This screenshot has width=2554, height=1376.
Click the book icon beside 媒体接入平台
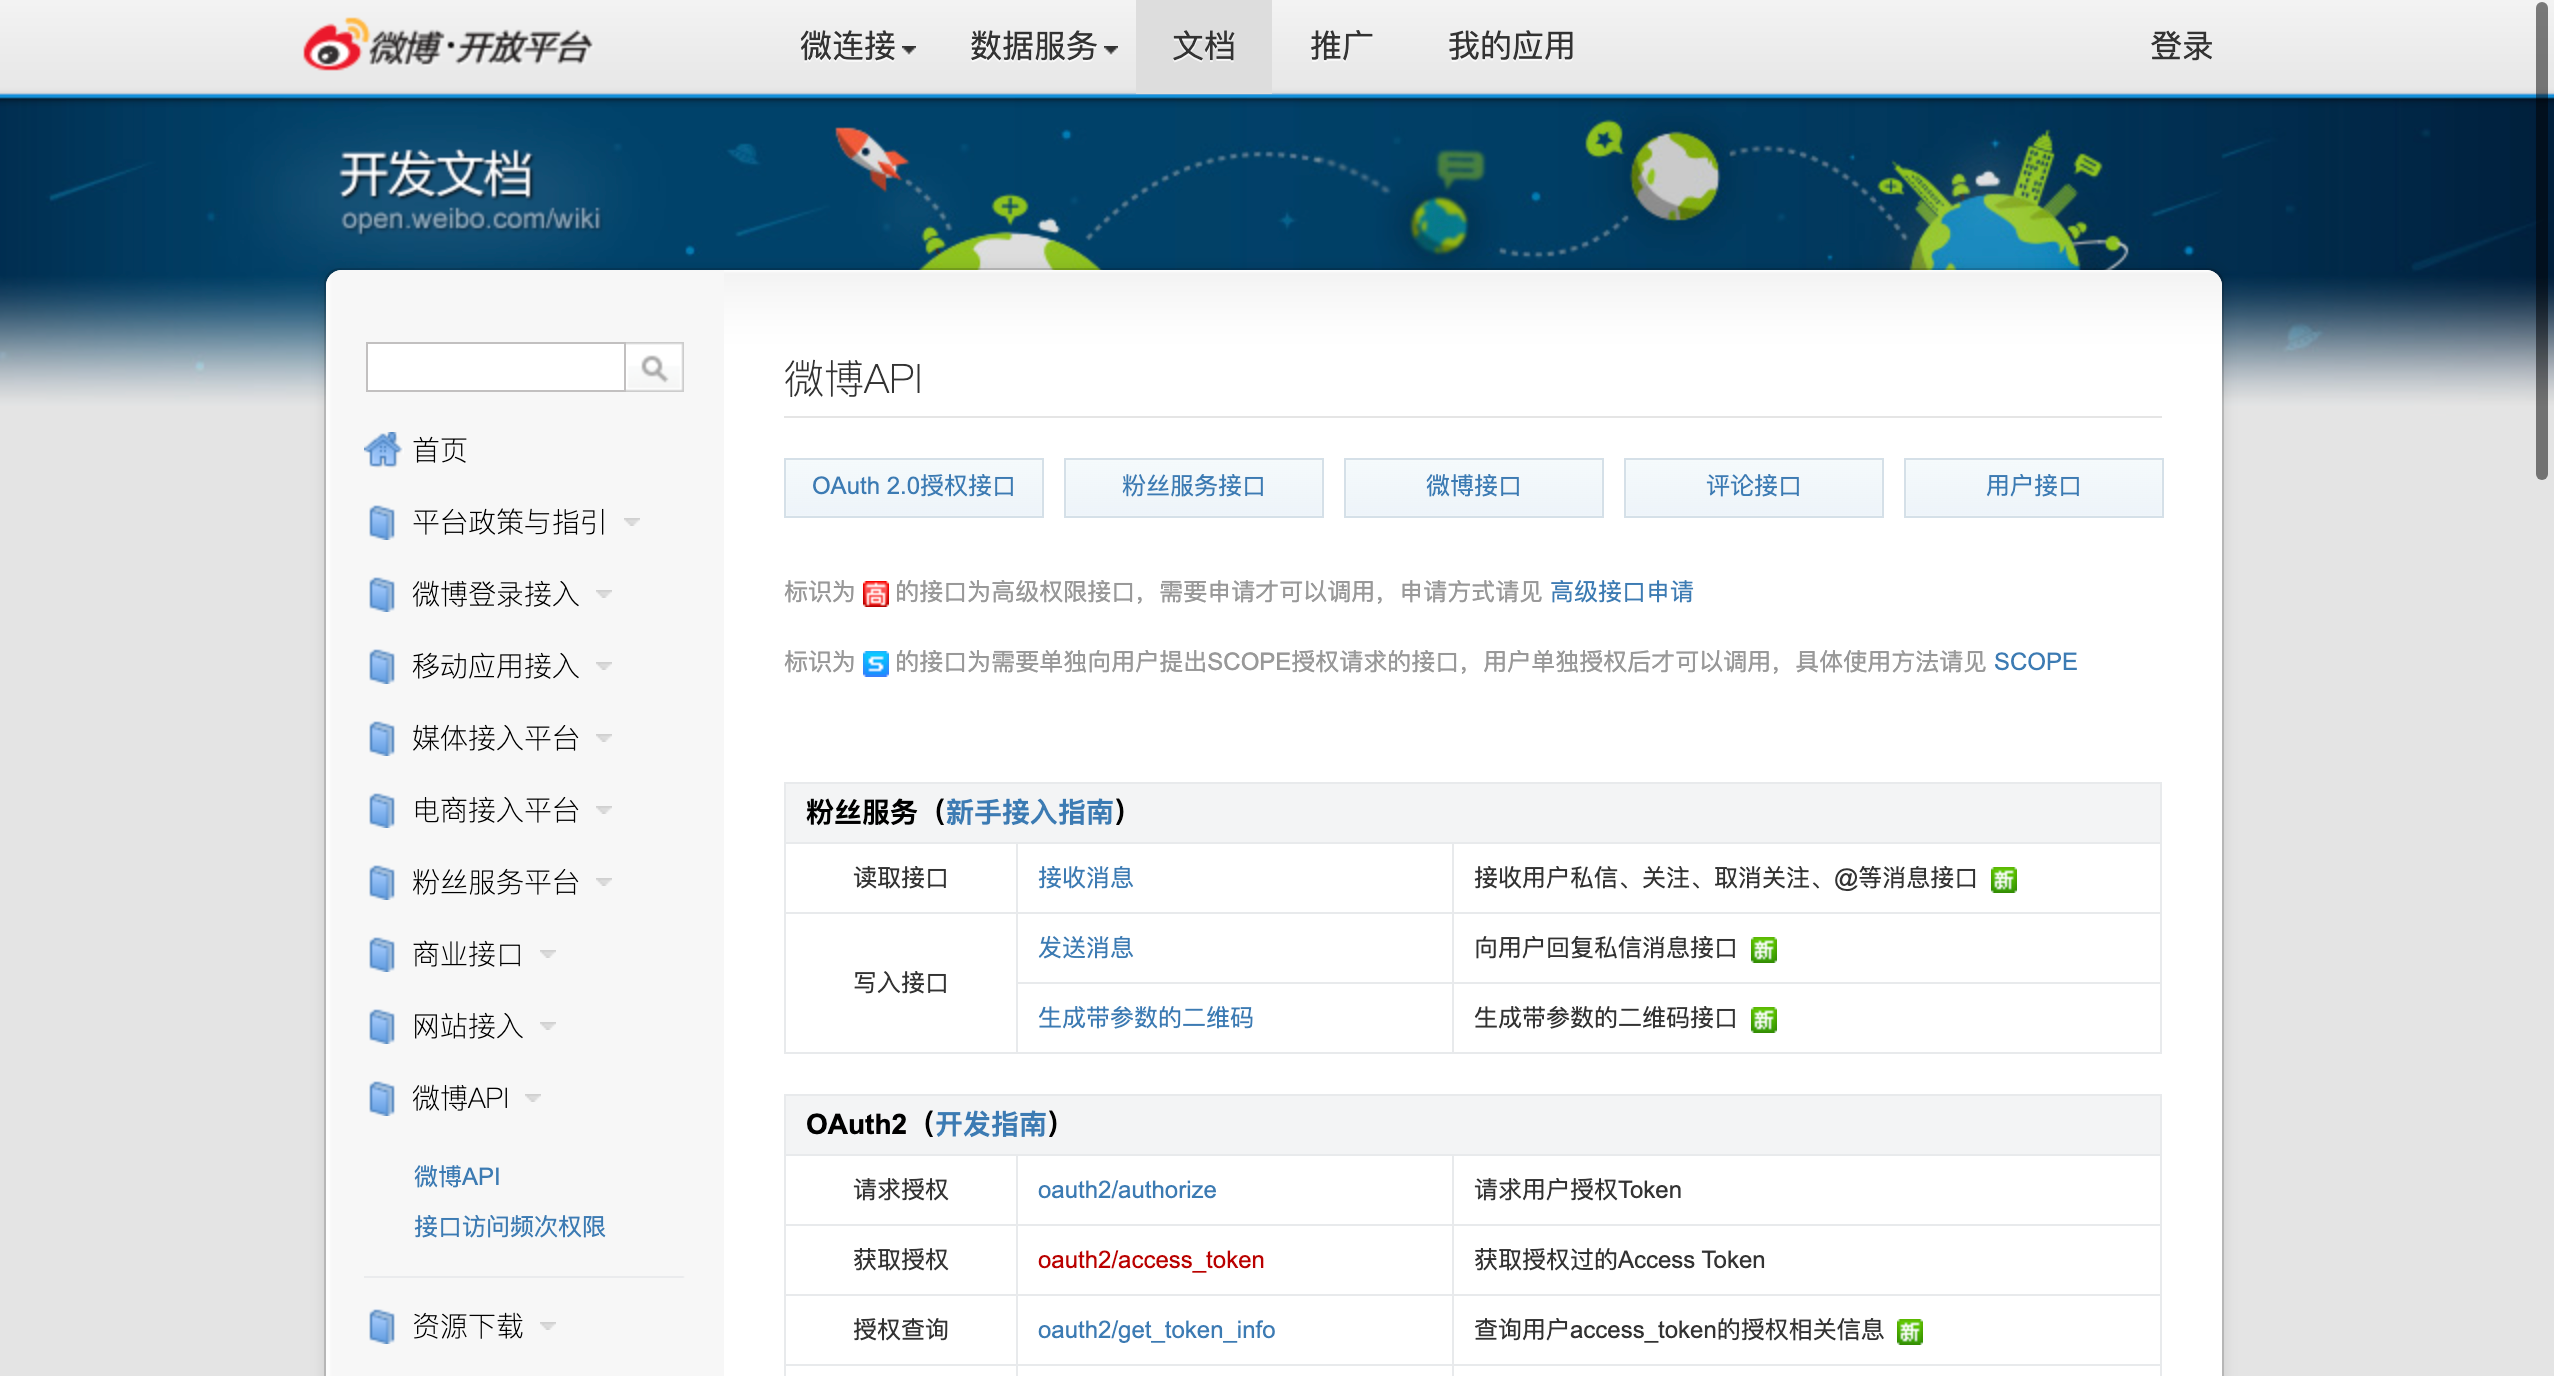(x=381, y=738)
